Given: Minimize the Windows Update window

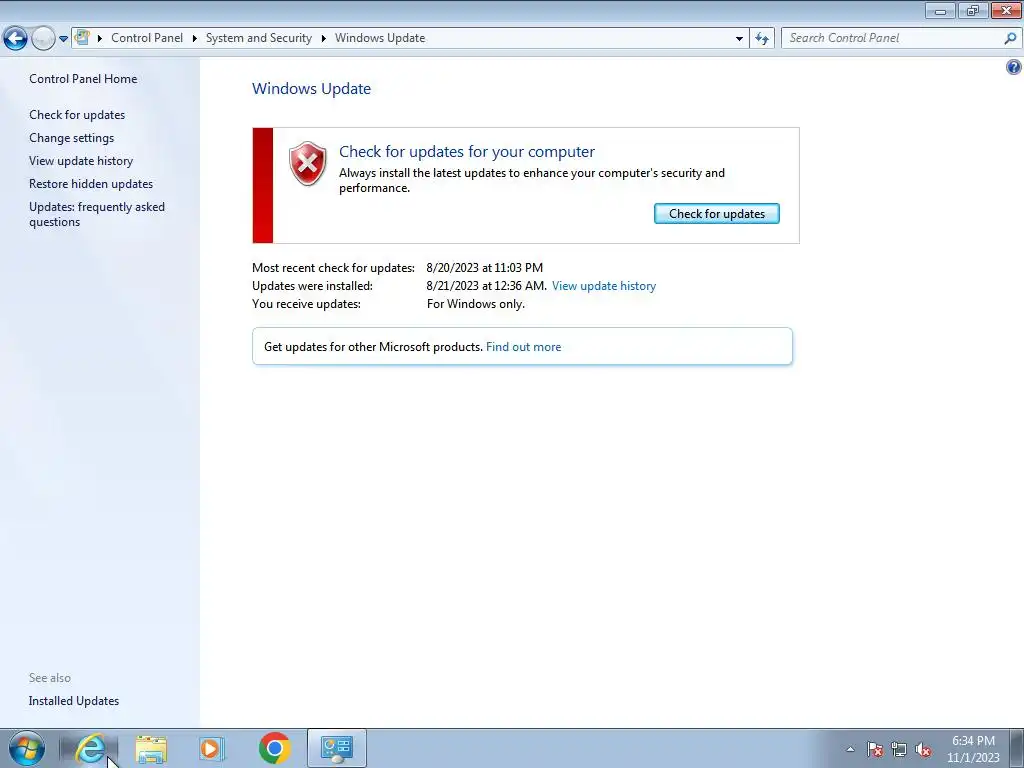Looking at the screenshot, I should (x=940, y=10).
